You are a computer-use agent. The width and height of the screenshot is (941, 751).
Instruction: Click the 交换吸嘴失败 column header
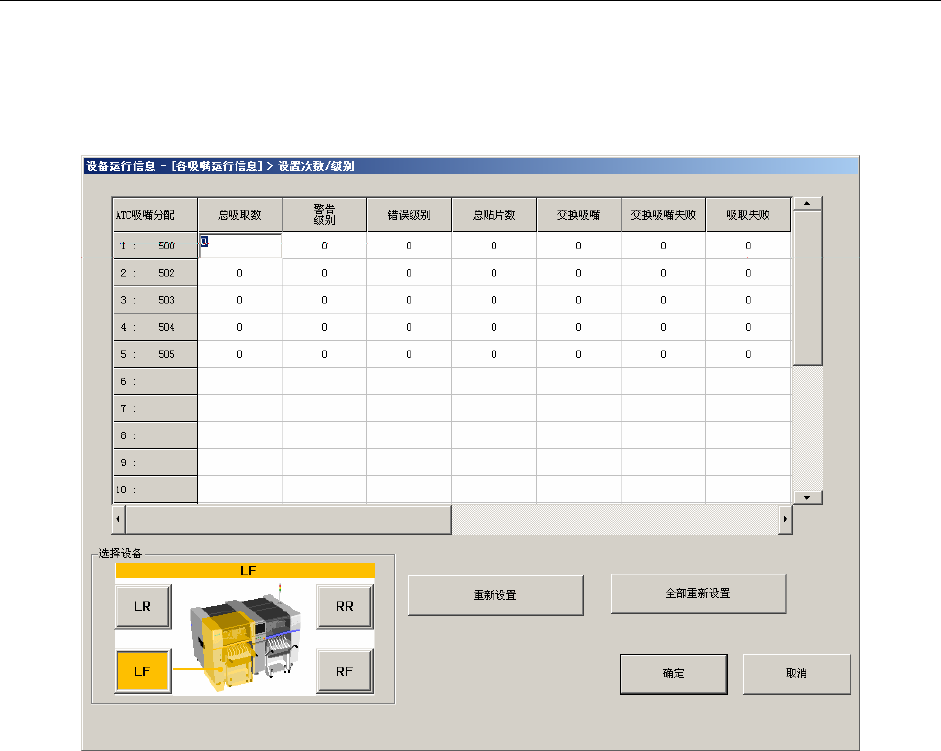(663, 215)
